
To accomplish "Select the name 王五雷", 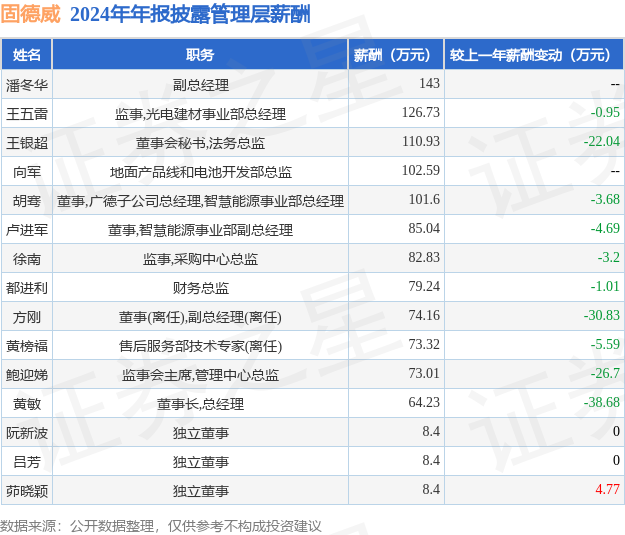I will click(x=27, y=114).
